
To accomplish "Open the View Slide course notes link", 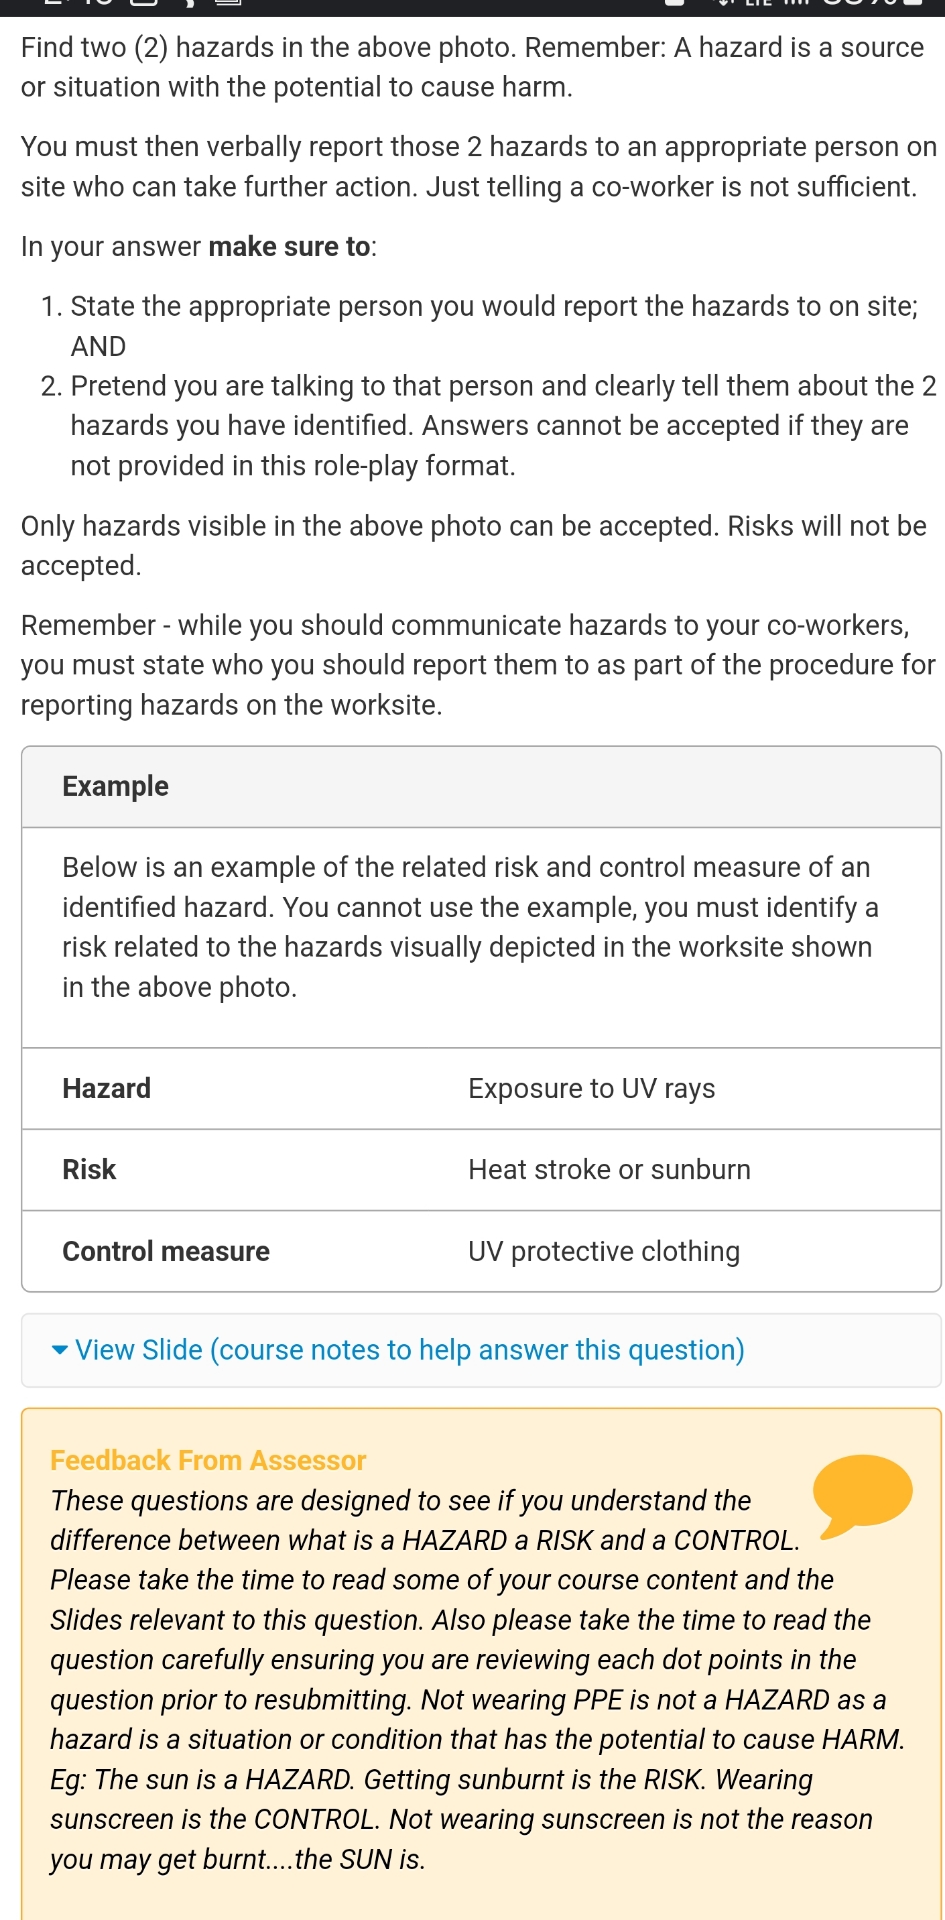I will [409, 1350].
